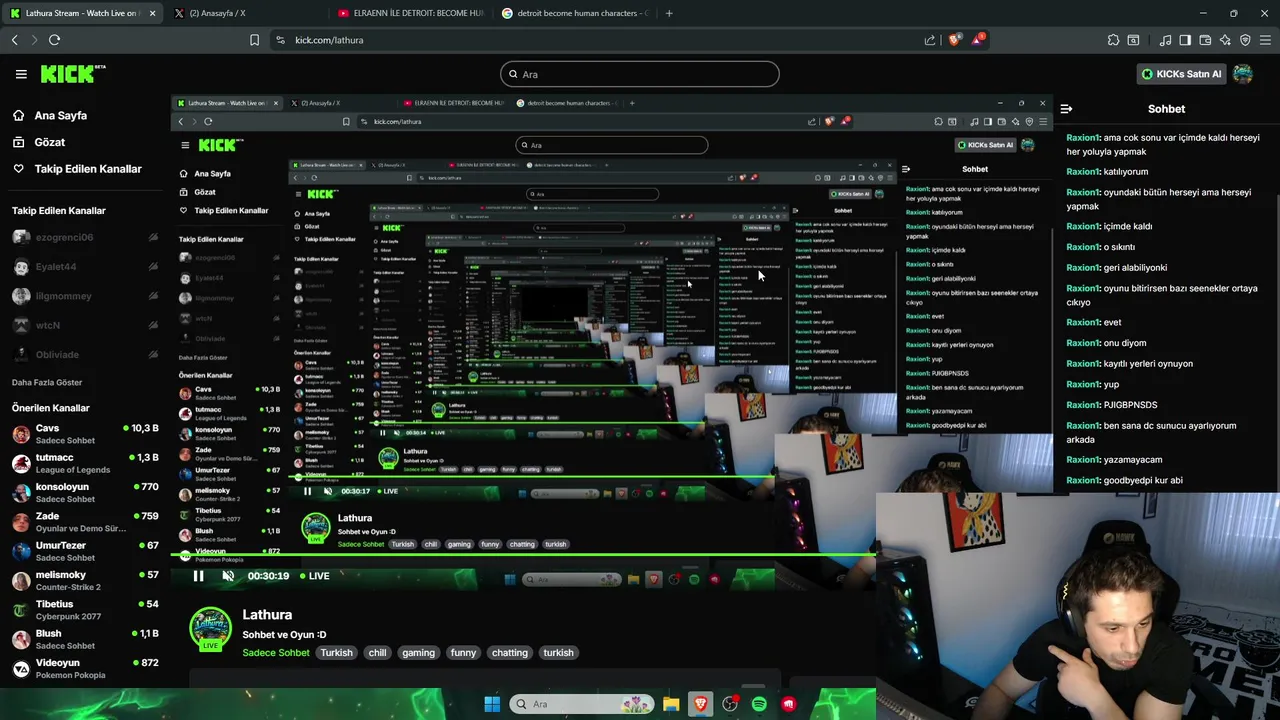Click KICKs Satın Al button
1280x720 pixels.
[1182, 74]
